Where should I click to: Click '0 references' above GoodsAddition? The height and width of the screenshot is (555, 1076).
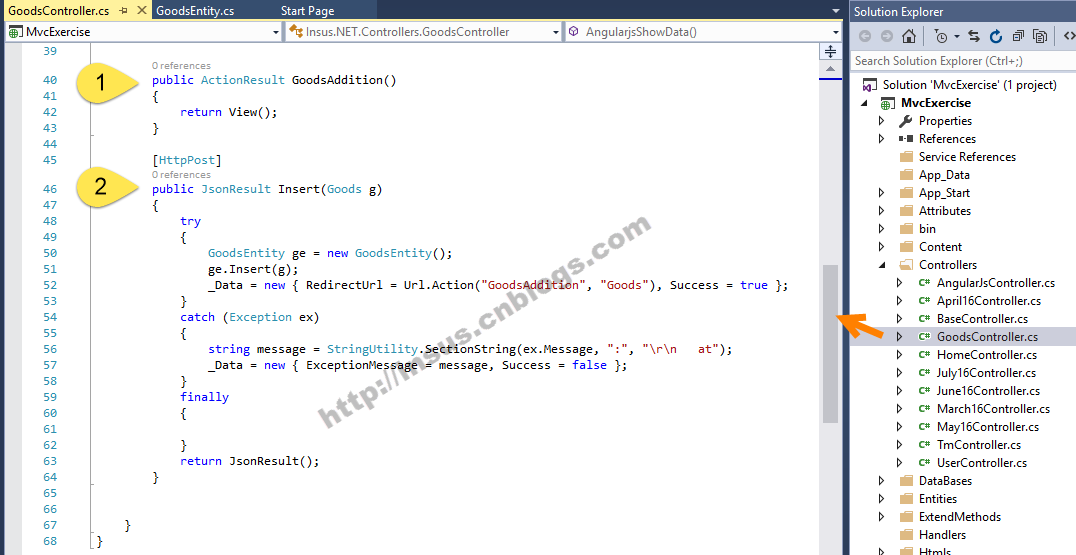(181, 66)
